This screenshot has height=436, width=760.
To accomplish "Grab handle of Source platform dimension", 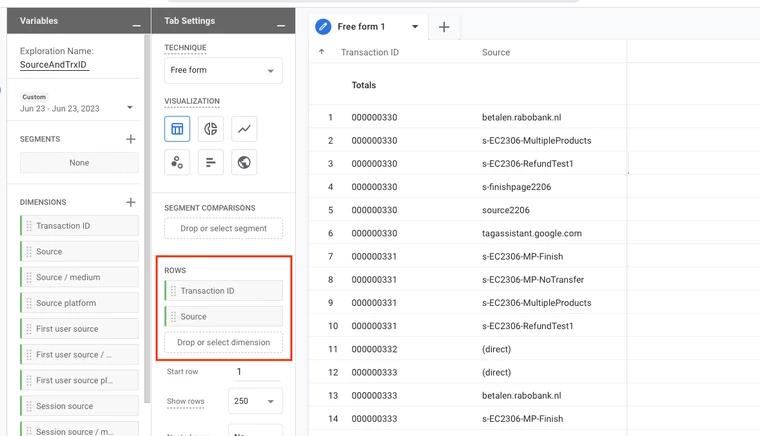I will pos(29,303).
